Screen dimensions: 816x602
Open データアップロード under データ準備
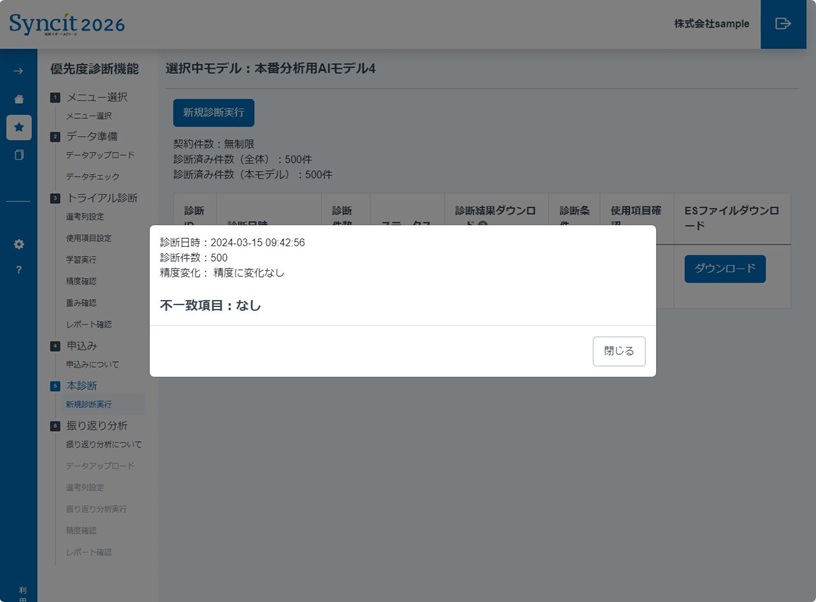[x=100, y=156]
